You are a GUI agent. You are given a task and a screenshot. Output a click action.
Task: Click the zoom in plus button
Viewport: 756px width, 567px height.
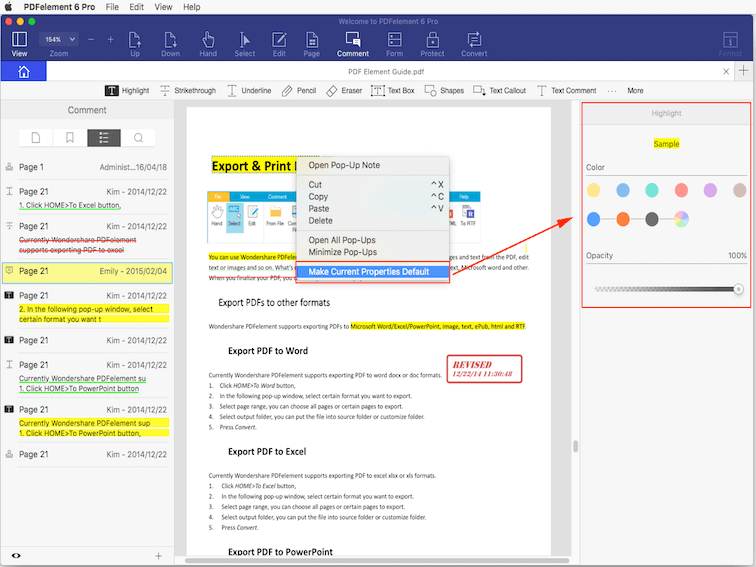110,39
